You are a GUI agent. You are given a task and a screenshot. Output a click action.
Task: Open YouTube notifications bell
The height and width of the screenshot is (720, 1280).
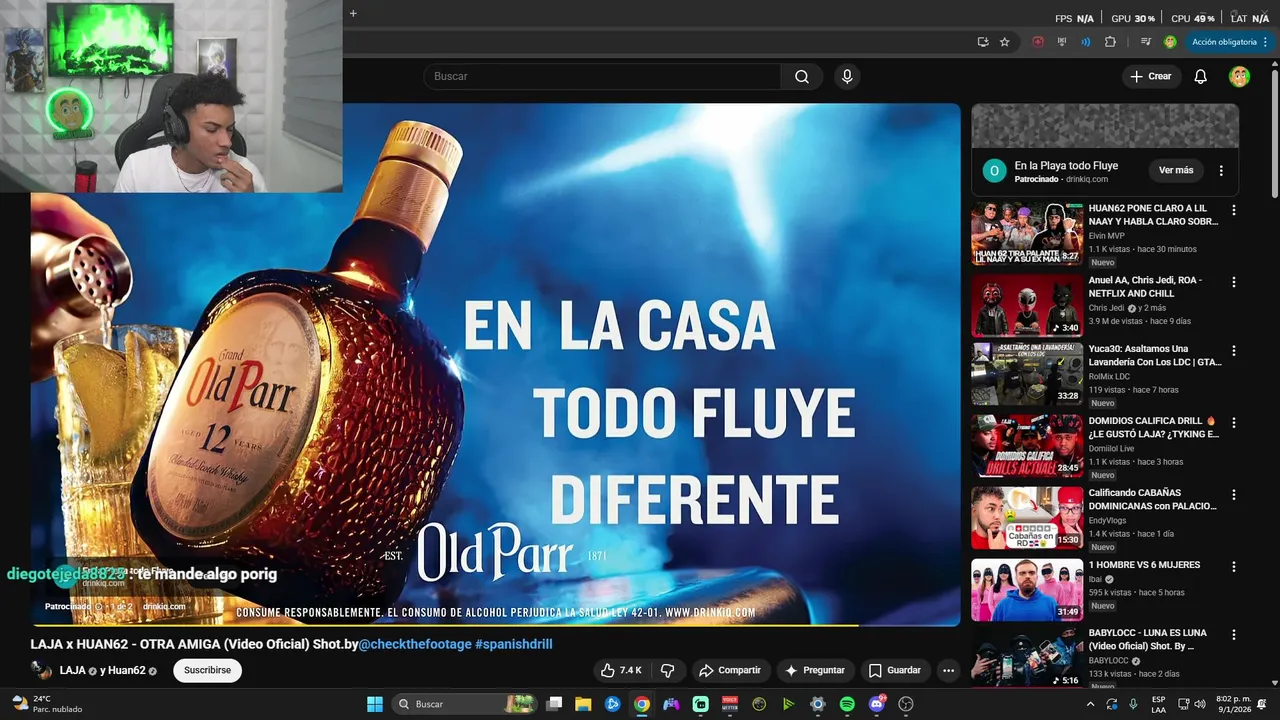point(1201,76)
